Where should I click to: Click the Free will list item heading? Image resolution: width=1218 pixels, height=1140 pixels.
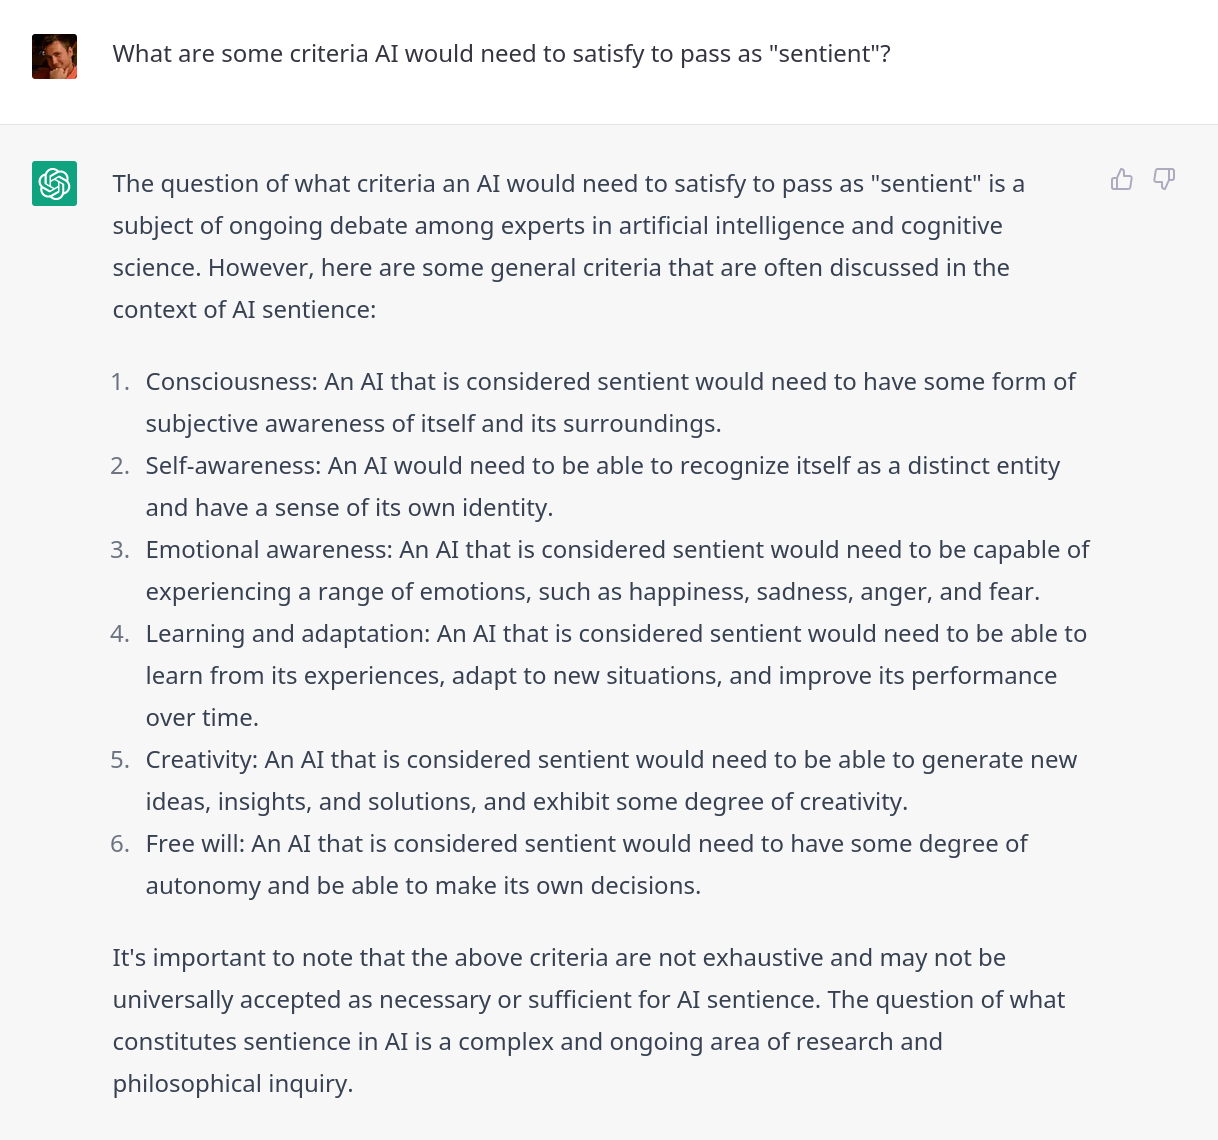click(195, 844)
